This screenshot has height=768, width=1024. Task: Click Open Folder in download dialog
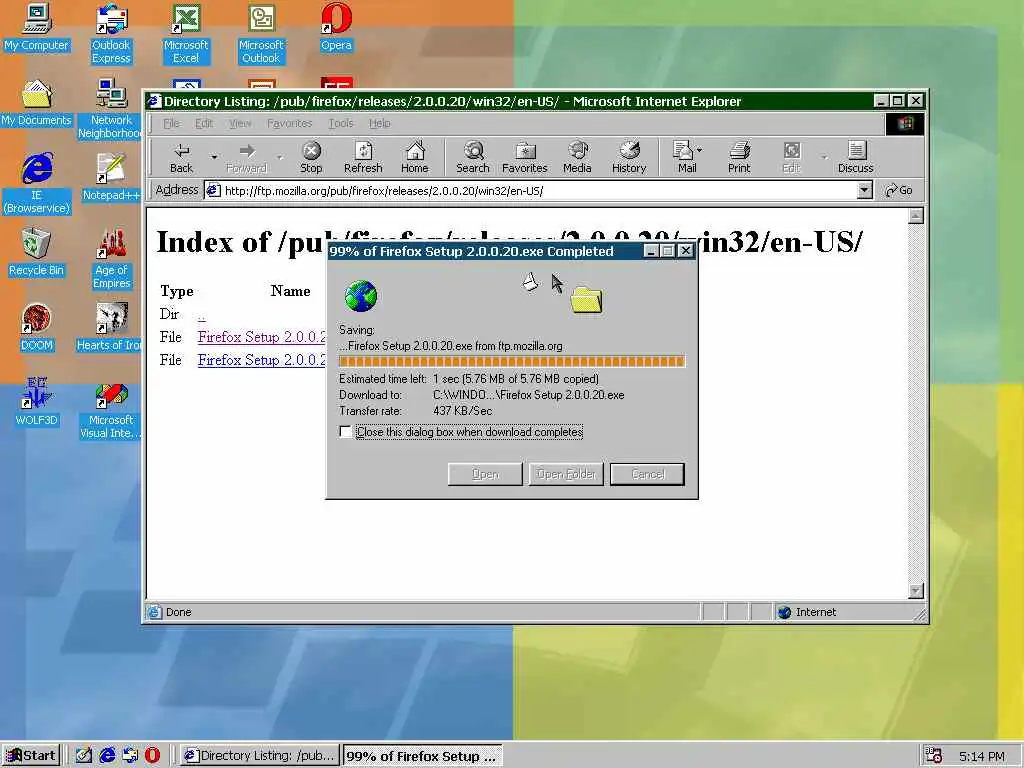pyautogui.click(x=566, y=474)
